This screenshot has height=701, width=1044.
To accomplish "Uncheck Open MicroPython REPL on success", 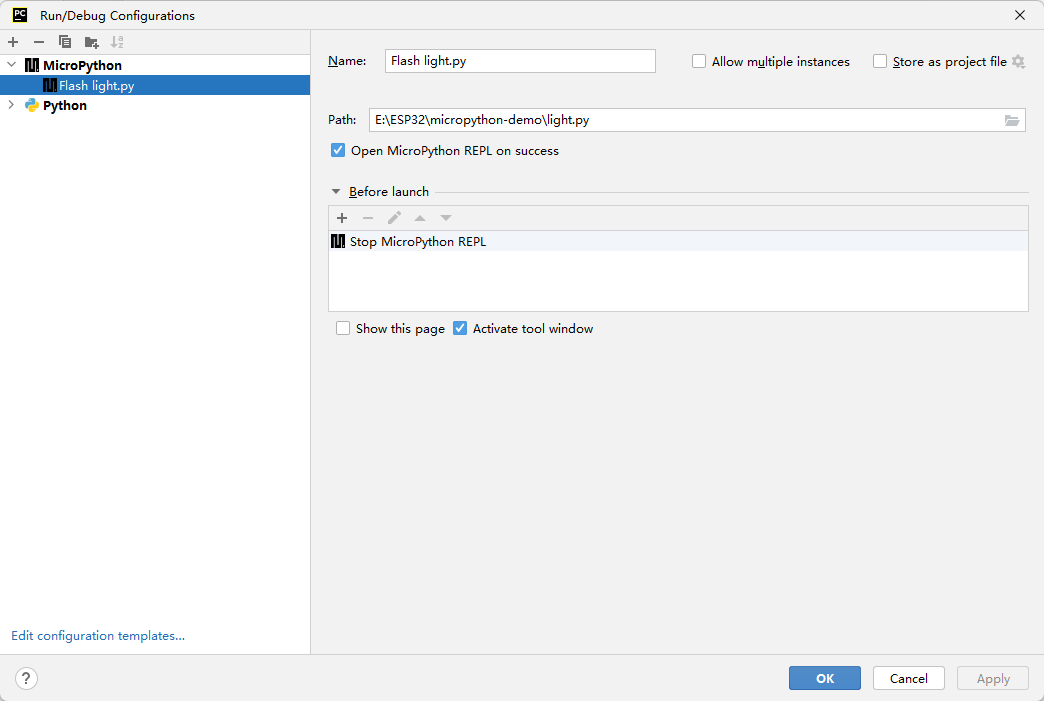I will 338,151.
